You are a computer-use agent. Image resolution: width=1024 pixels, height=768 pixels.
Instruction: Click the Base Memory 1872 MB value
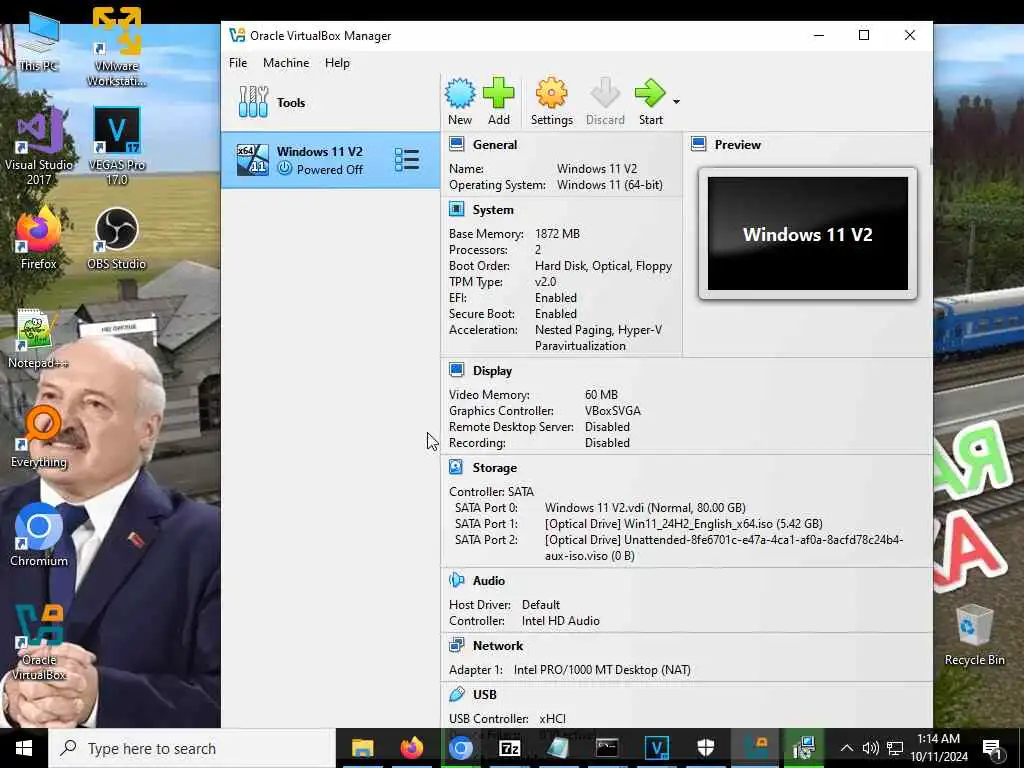(x=557, y=234)
